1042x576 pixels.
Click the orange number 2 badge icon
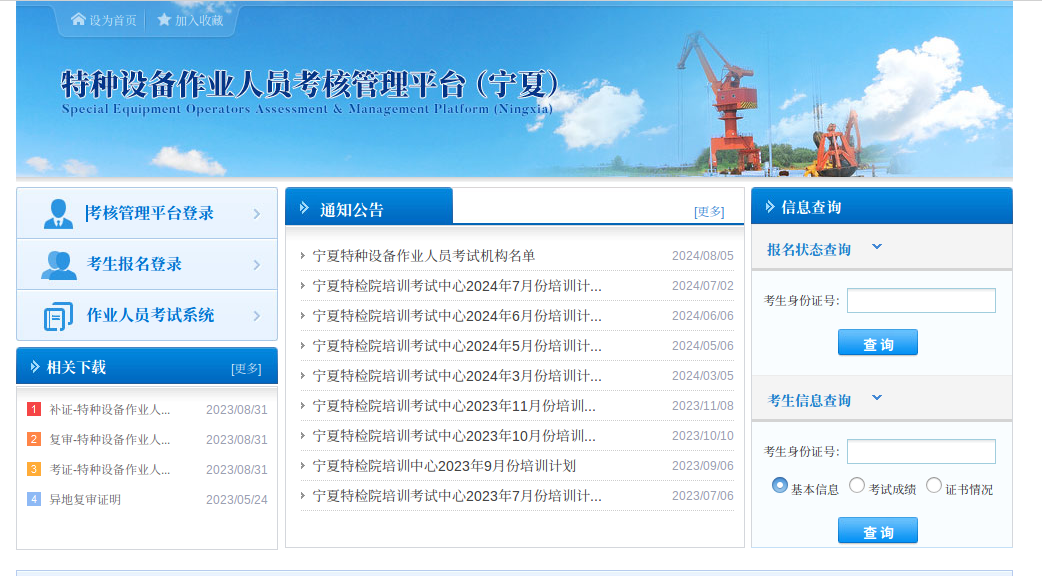point(34,440)
